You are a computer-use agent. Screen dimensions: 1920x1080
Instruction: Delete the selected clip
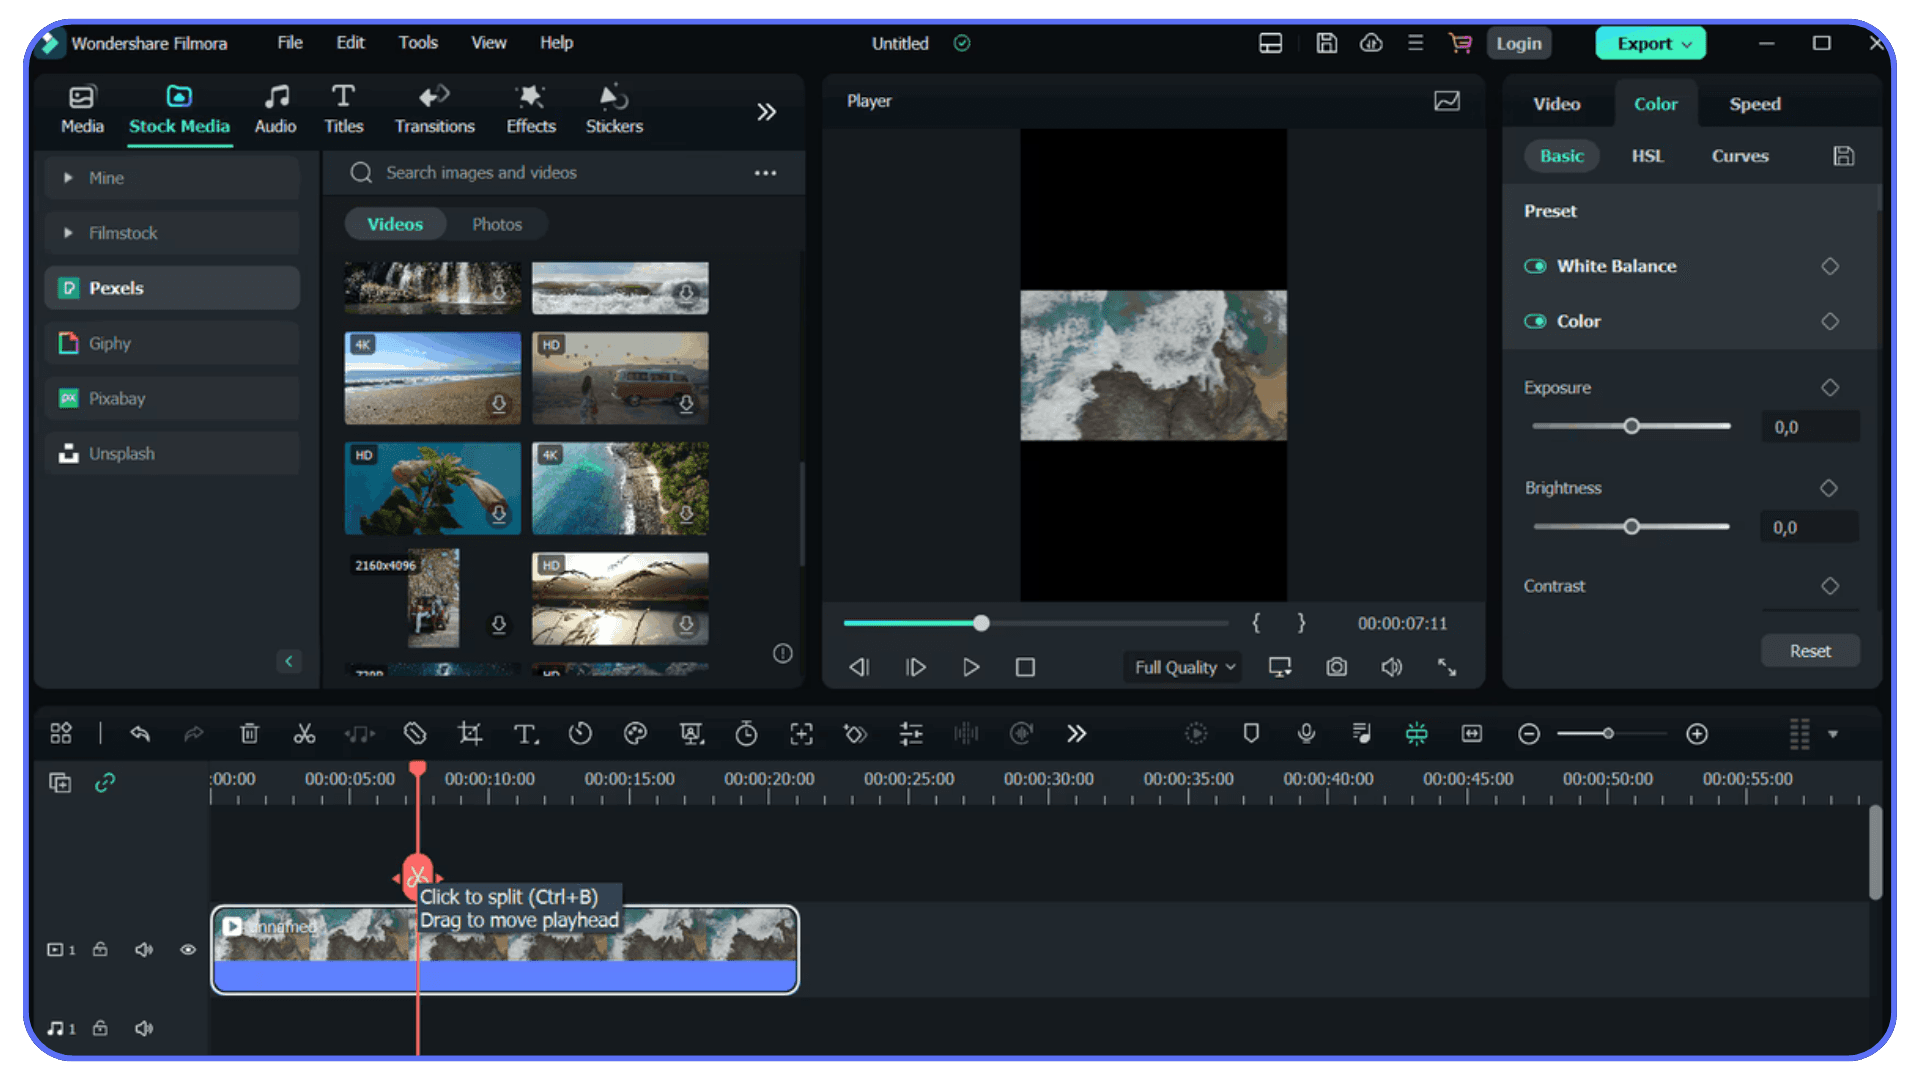pyautogui.click(x=249, y=734)
